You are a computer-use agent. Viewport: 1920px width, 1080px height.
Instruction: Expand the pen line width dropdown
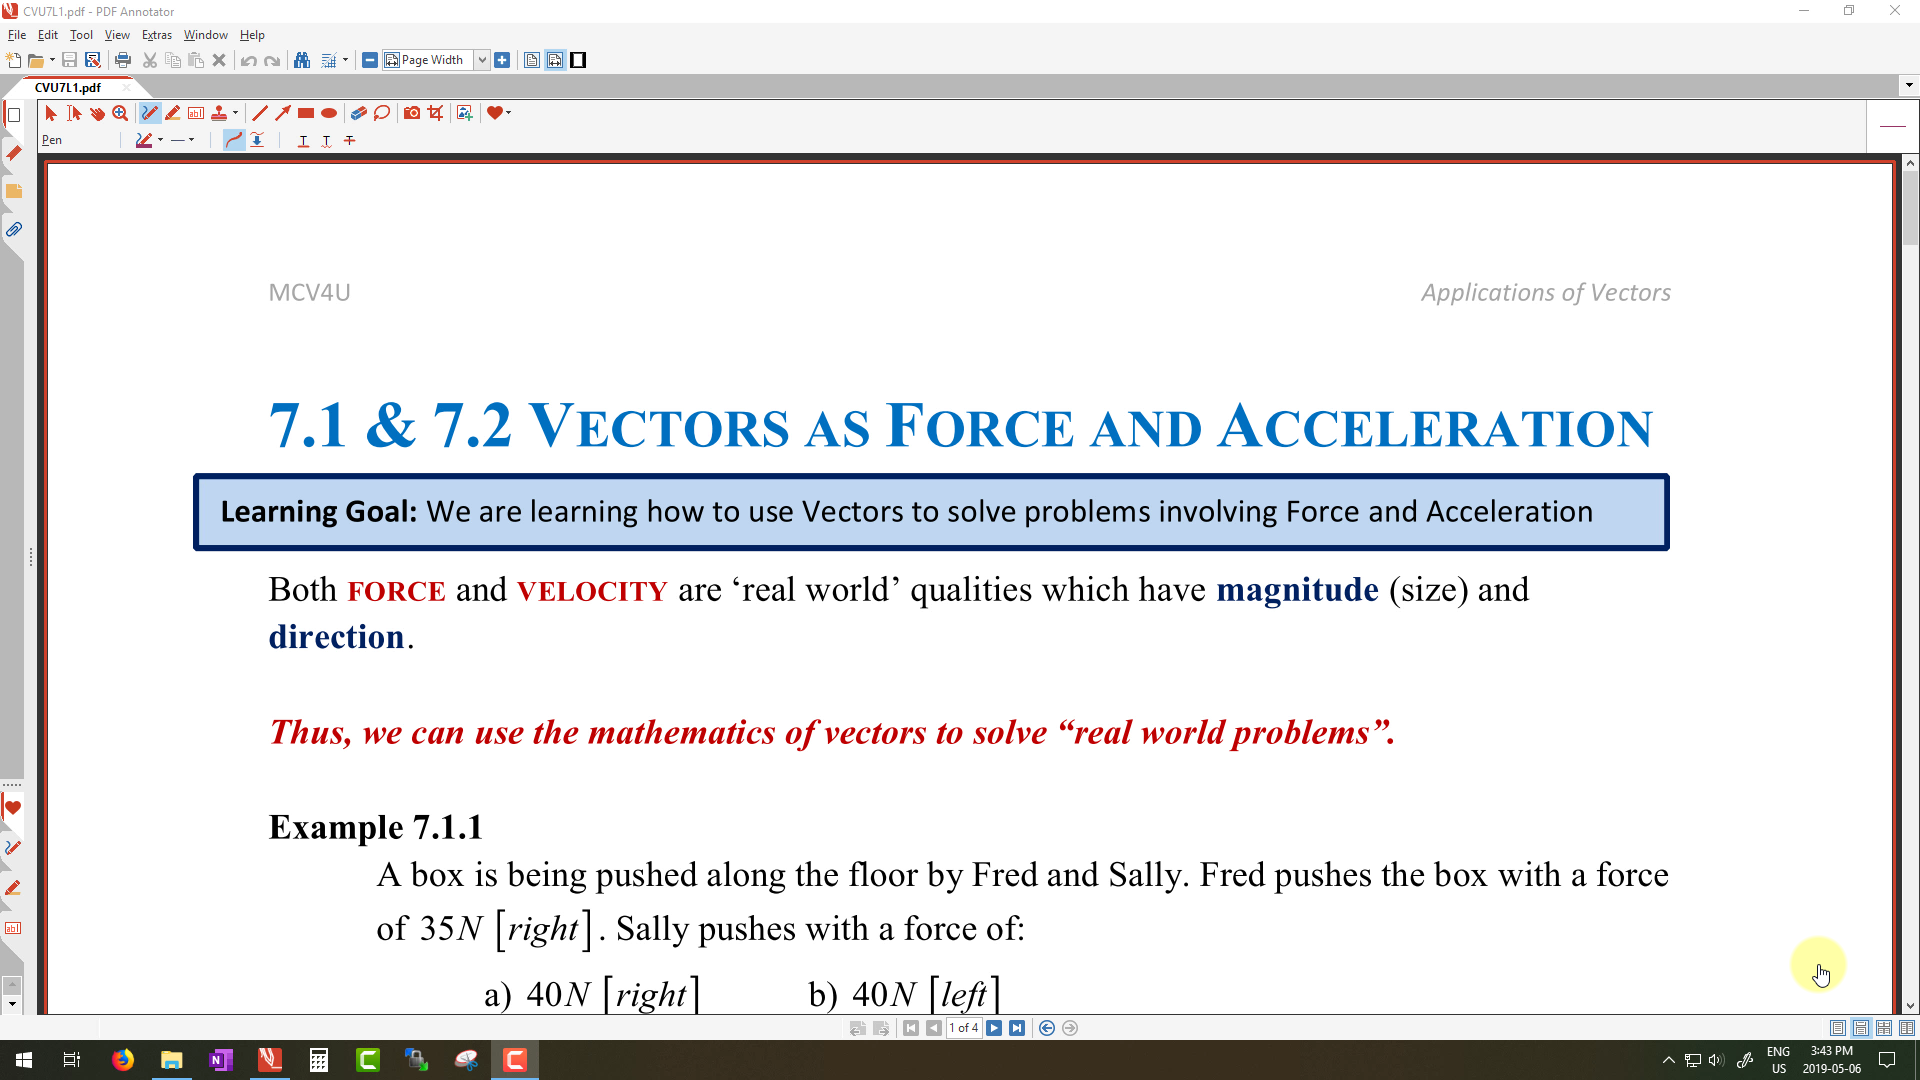click(191, 140)
